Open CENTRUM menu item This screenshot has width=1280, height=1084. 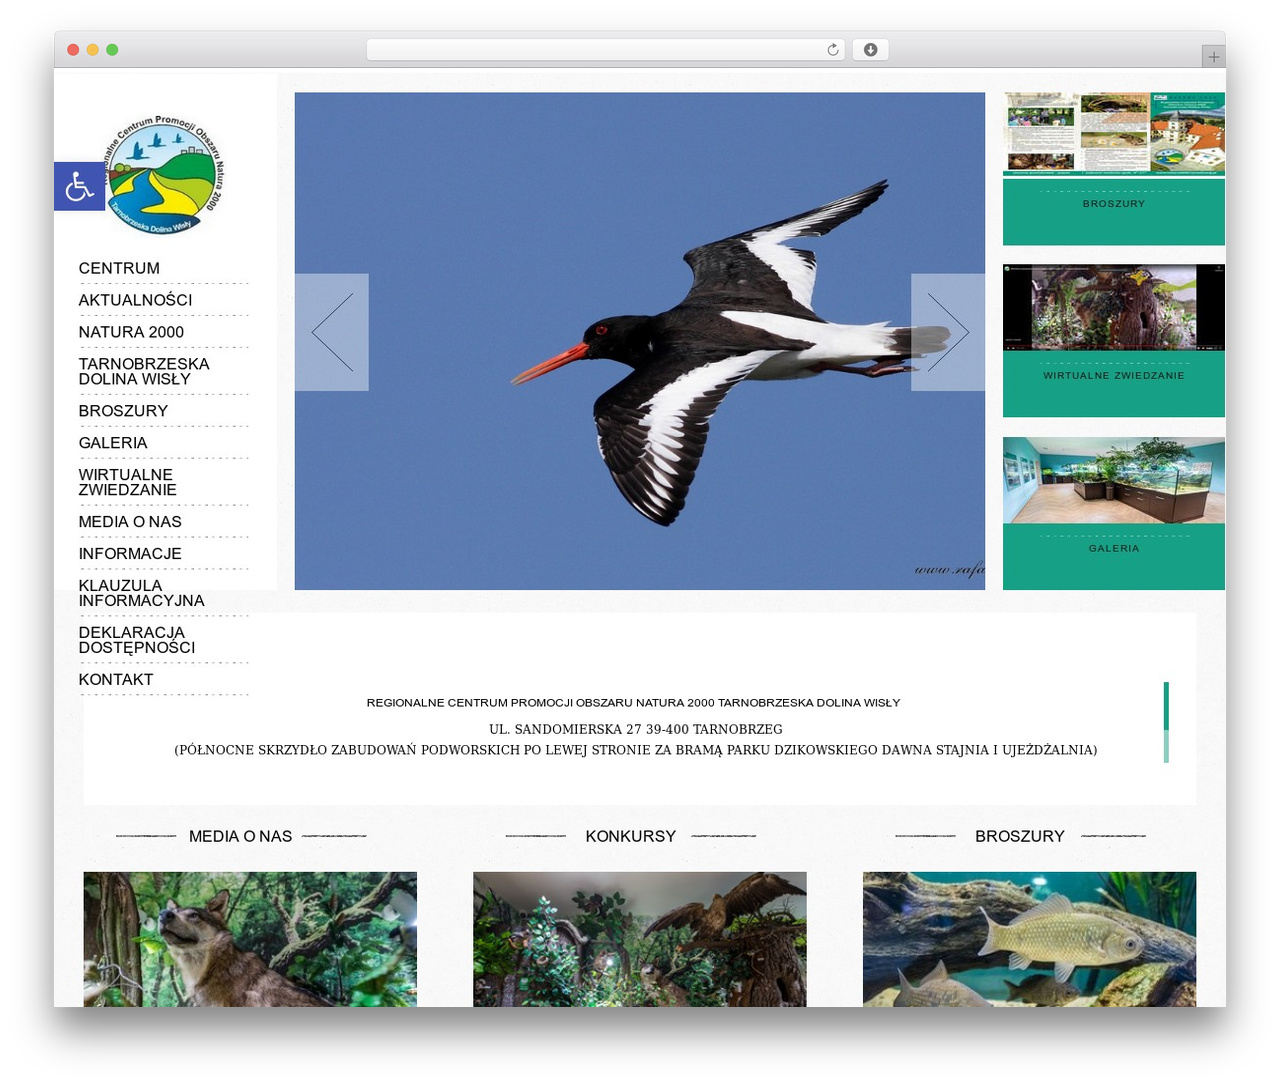coord(119,268)
